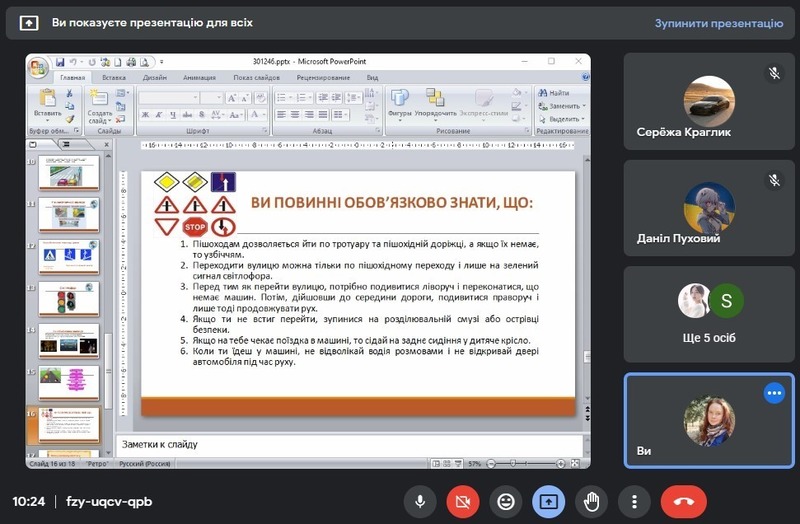Raise hand in the meeting
800x524 pixels.
coord(591,501)
